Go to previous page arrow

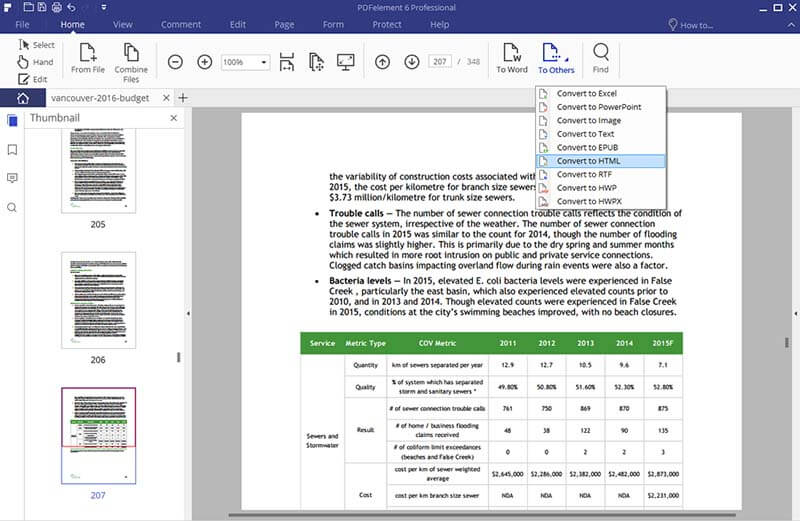(x=382, y=62)
